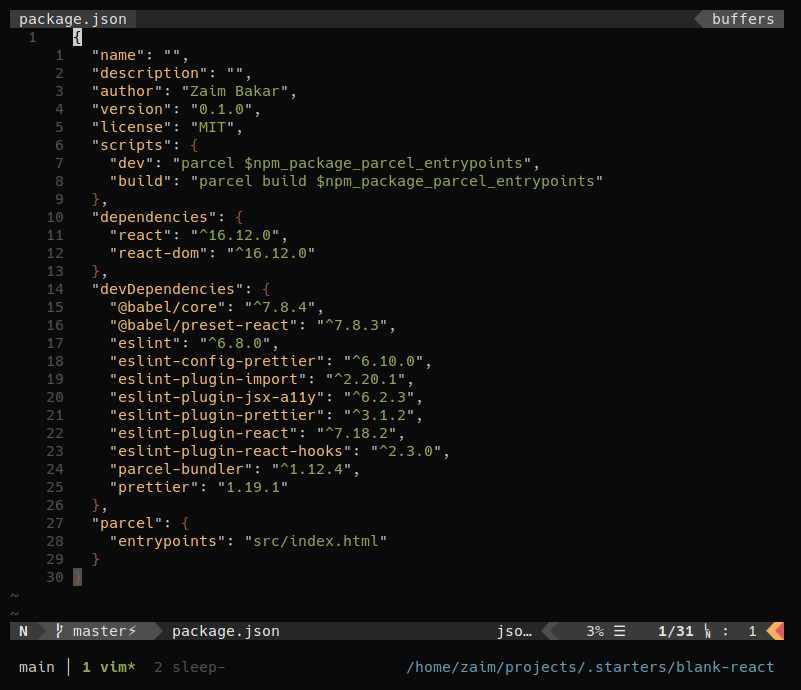Click the "eslint-plugin-react" key on line 22
This screenshot has width=801, height=690.
click(203, 433)
